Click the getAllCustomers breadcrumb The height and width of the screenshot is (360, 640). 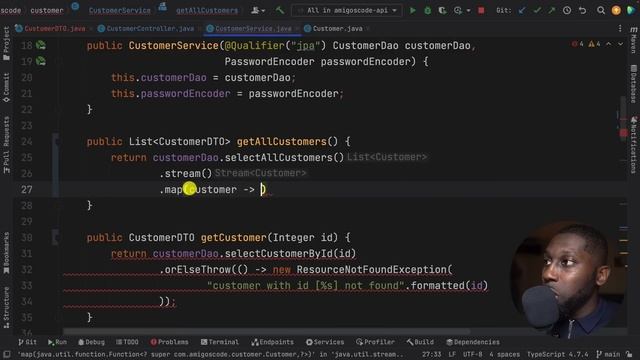point(207,11)
